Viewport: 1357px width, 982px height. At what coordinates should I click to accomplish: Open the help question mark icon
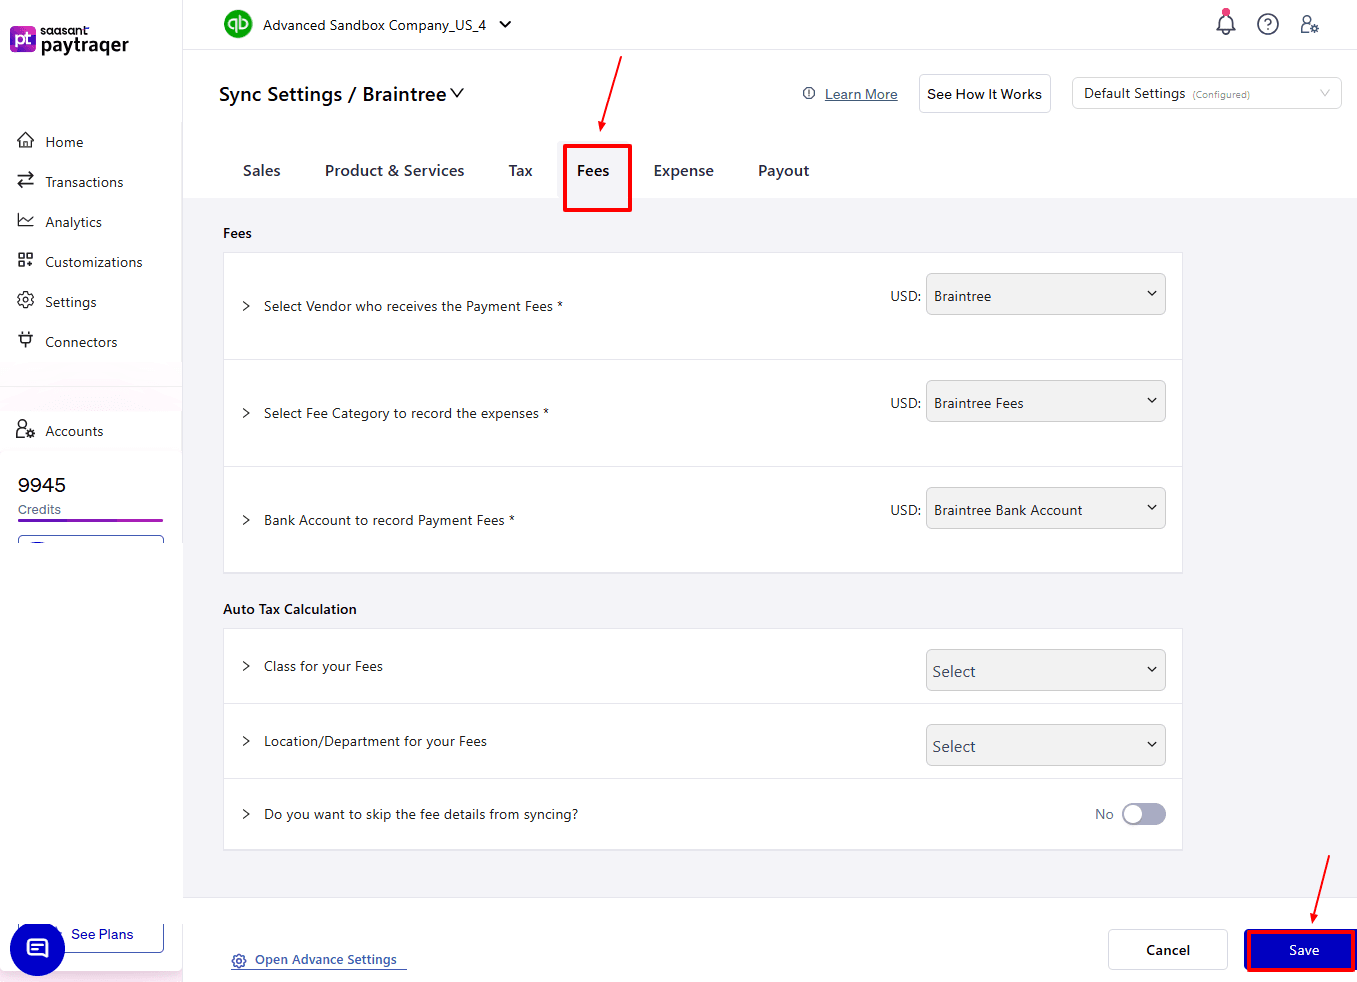click(1267, 24)
